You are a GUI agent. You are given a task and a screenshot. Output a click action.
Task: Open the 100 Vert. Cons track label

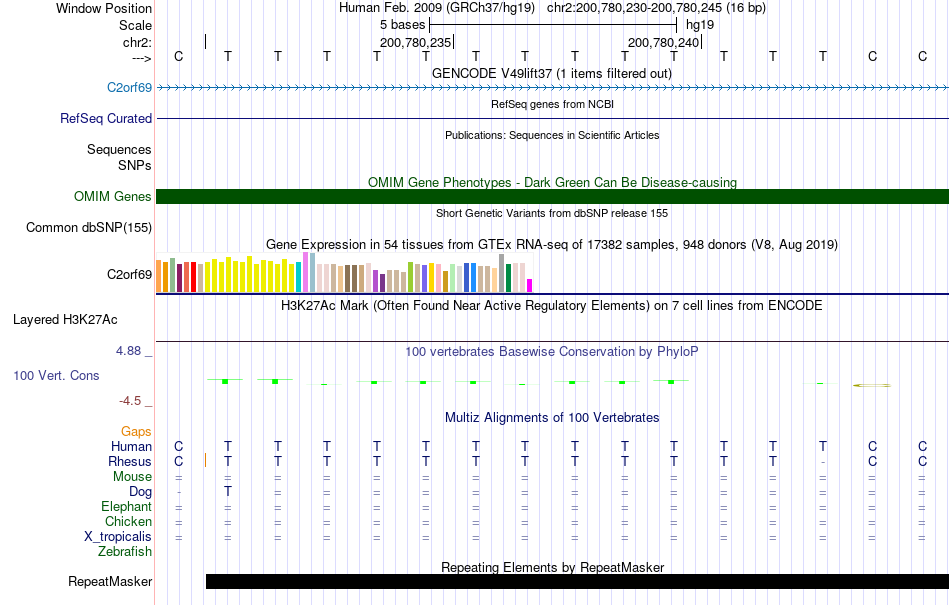(x=56, y=375)
